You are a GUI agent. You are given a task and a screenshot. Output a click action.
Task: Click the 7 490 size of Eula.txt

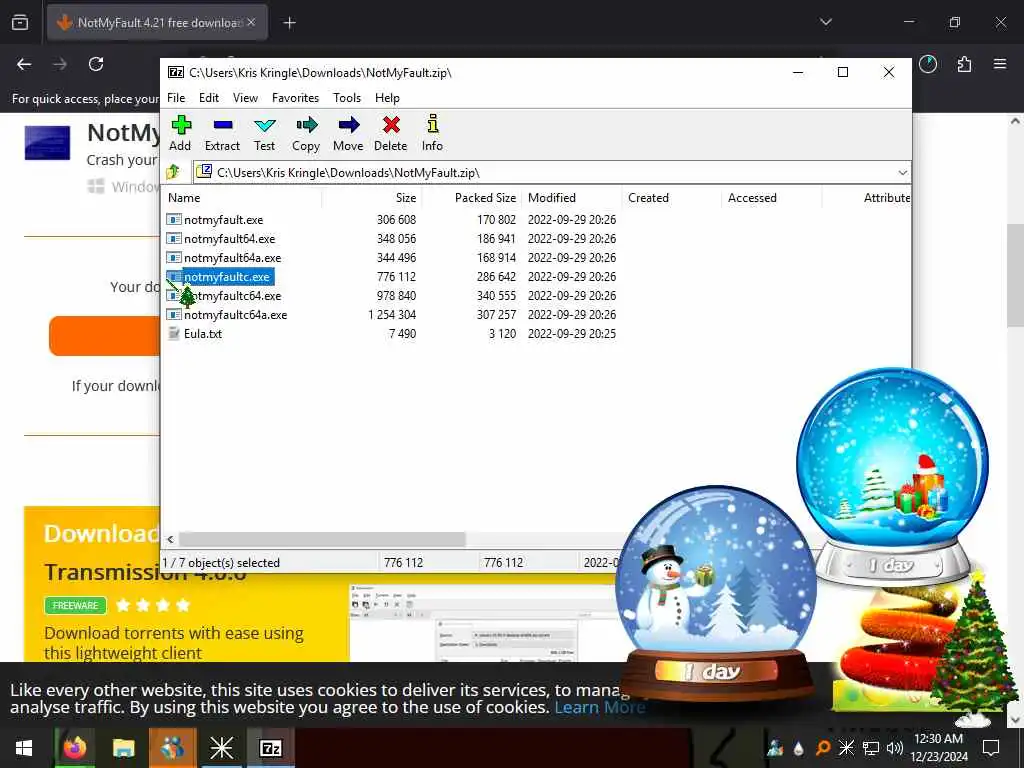click(x=402, y=334)
